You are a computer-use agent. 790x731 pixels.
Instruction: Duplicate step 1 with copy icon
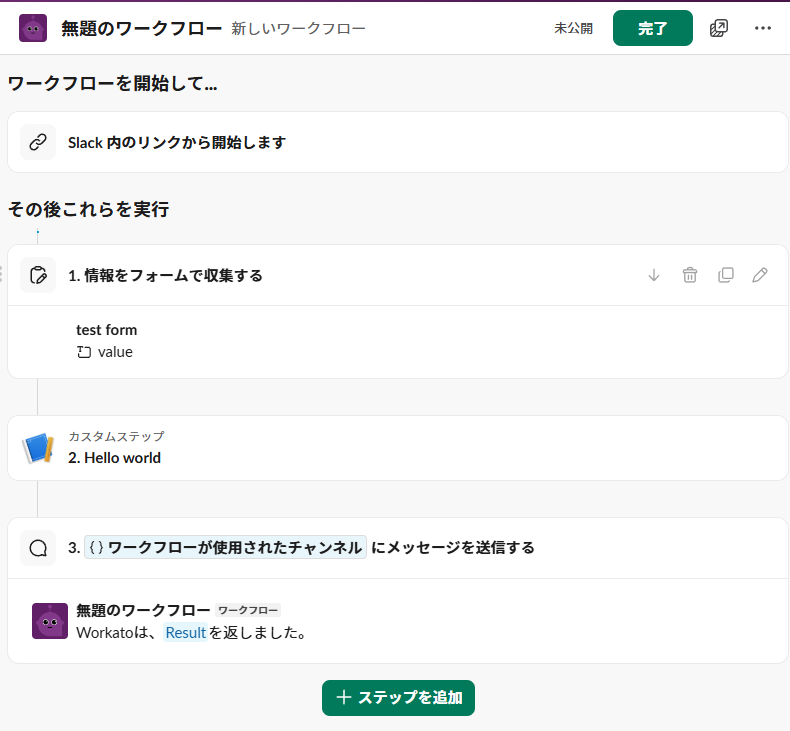[726, 275]
